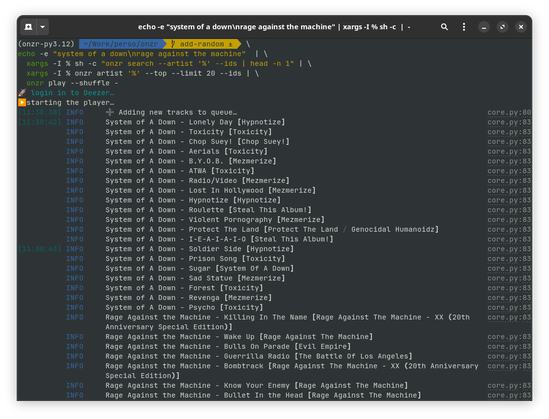Click the 'Violent Pornography' track line

[x=215, y=220]
